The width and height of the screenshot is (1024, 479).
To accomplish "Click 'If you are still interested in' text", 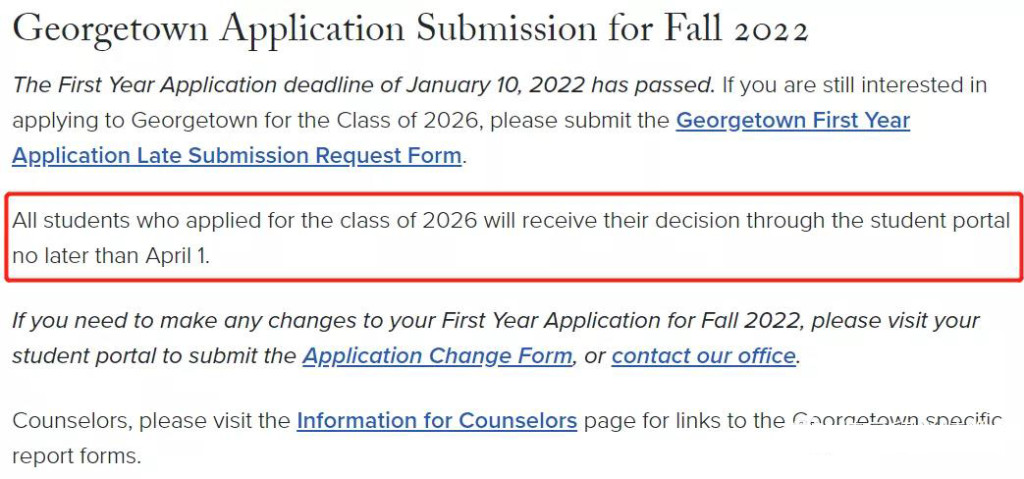I will pyautogui.click(x=854, y=85).
